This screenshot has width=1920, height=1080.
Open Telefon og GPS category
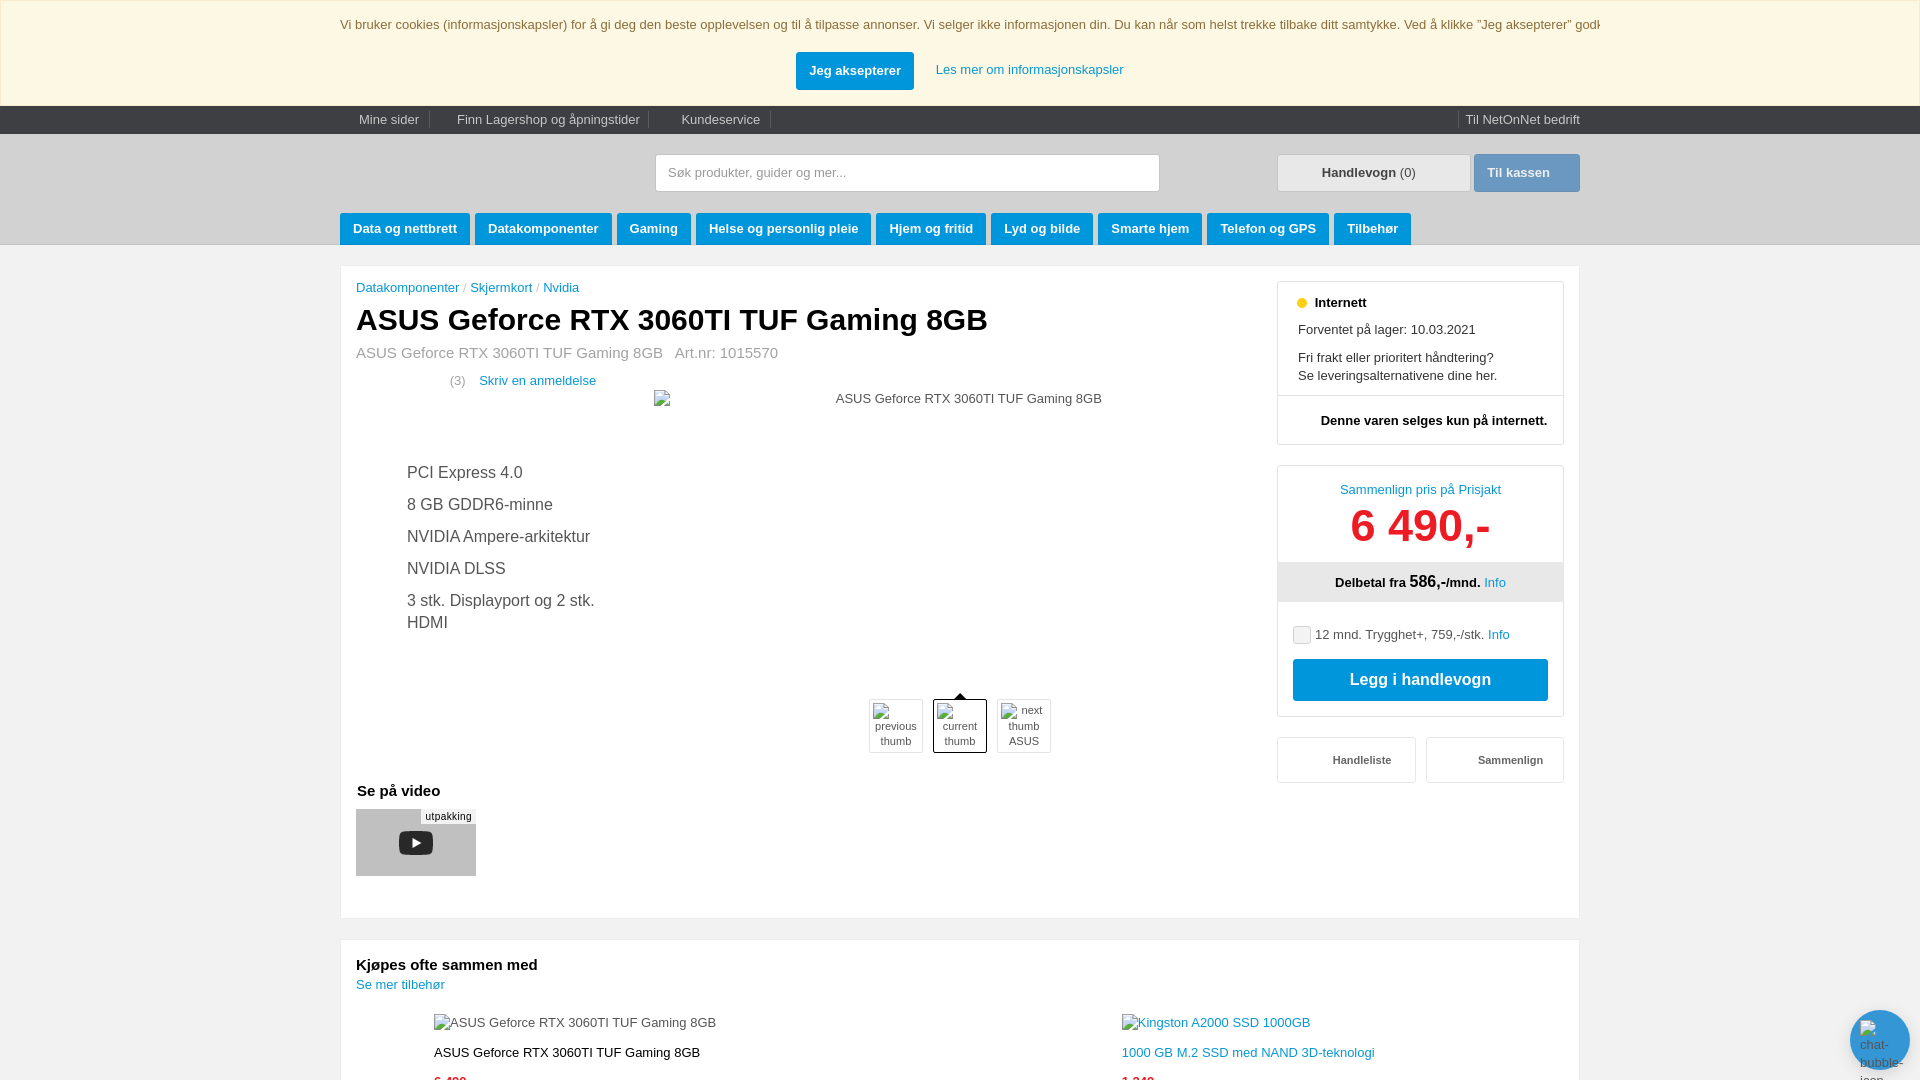pyautogui.click(x=1267, y=229)
